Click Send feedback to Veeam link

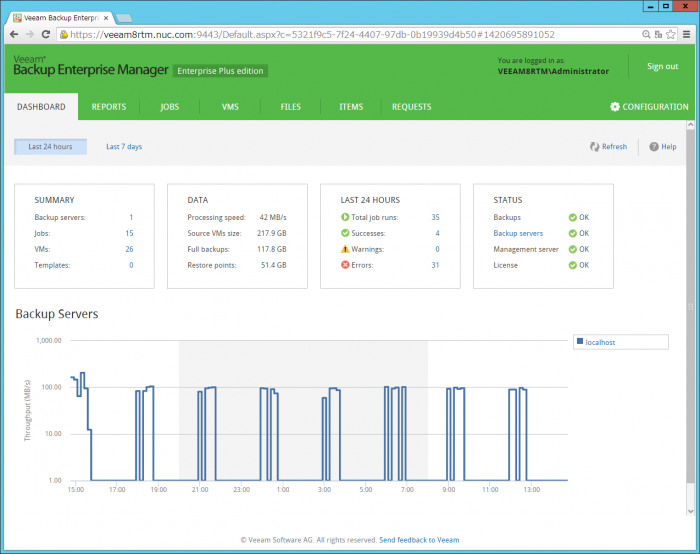419,540
